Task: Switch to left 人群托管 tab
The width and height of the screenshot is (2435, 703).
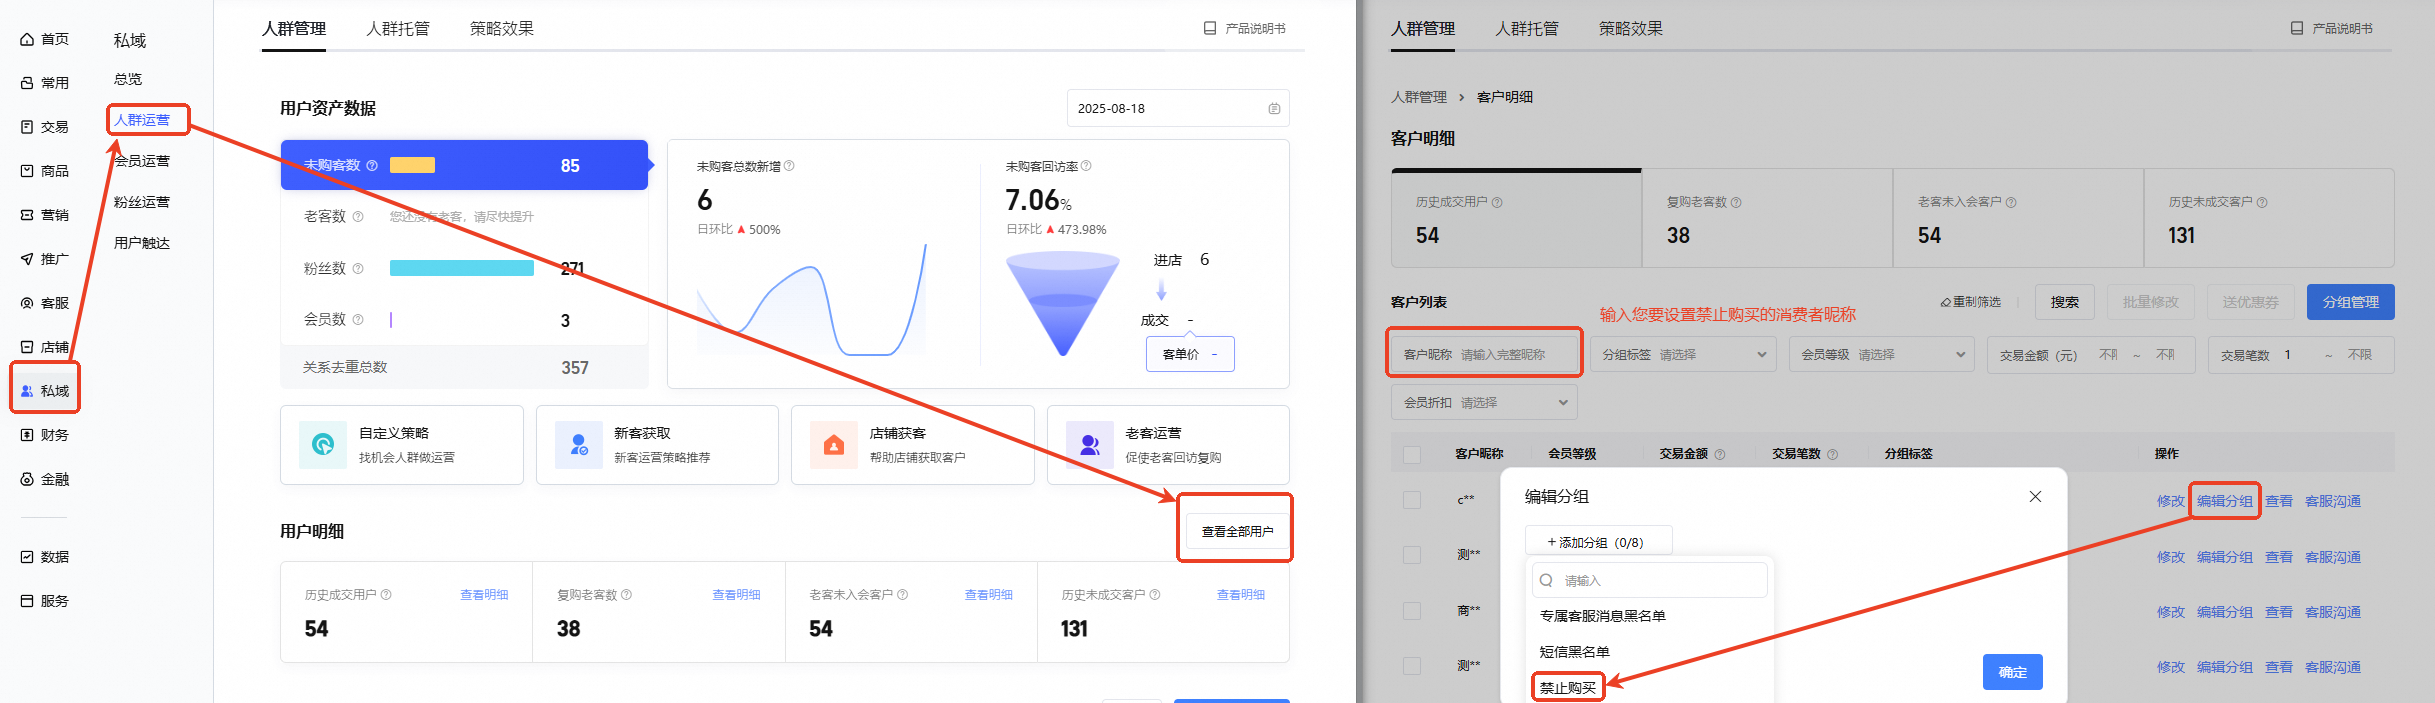Action: coord(398,29)
